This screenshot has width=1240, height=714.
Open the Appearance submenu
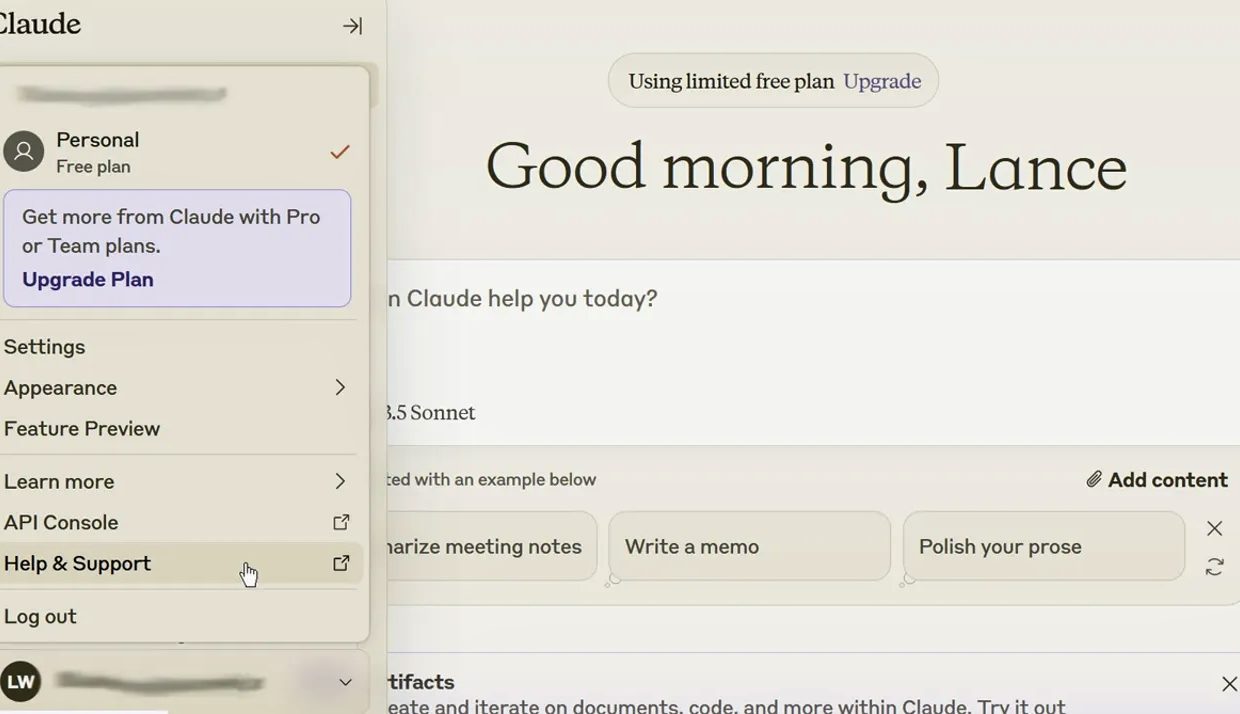tap(178, 388)
